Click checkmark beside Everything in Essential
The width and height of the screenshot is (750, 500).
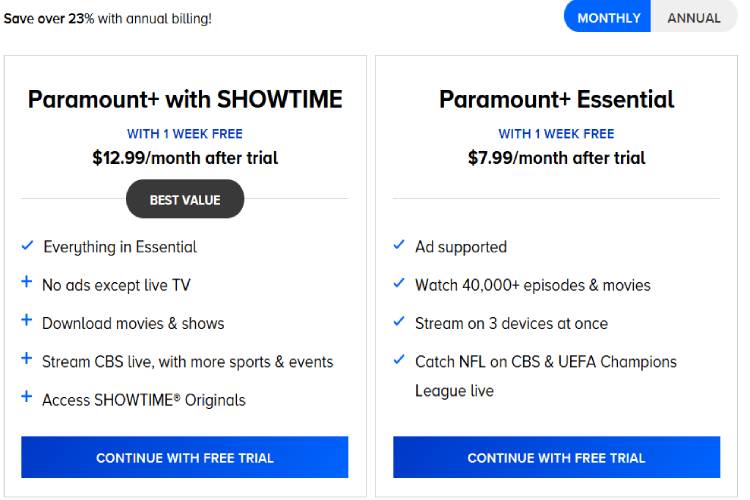pos(27,246)
